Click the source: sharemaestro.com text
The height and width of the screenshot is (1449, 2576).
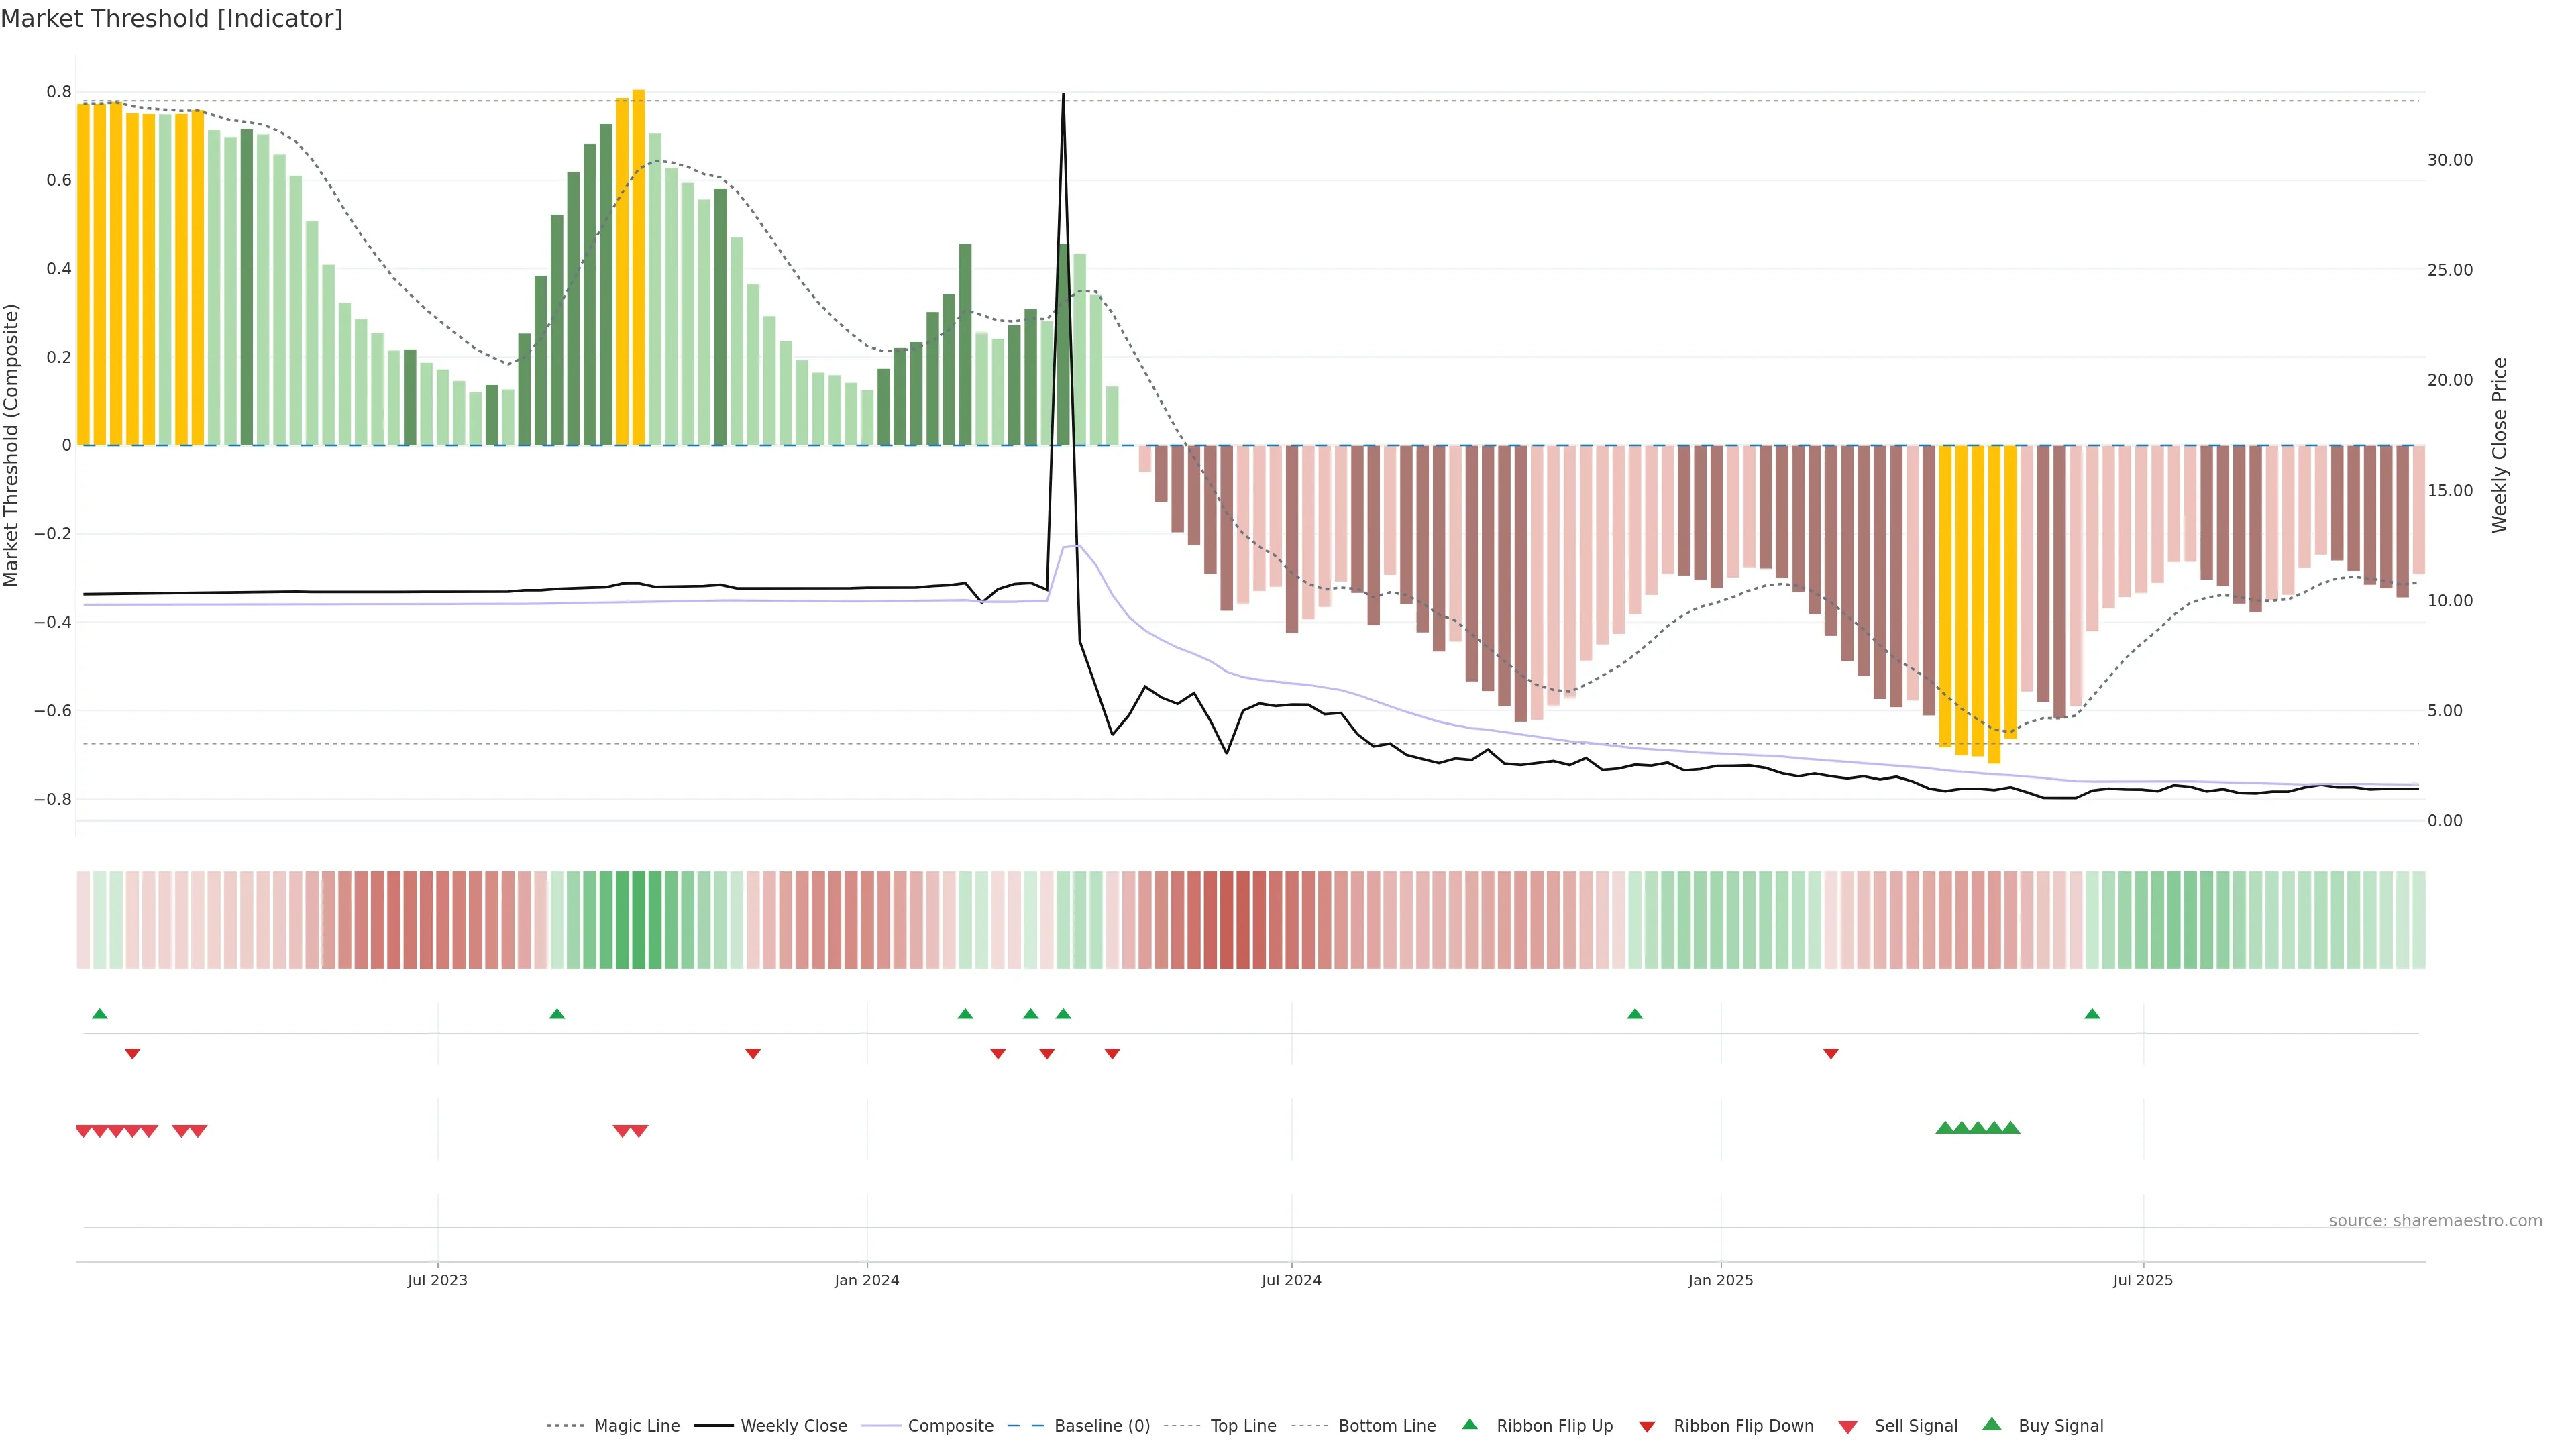[2435, 1221]
